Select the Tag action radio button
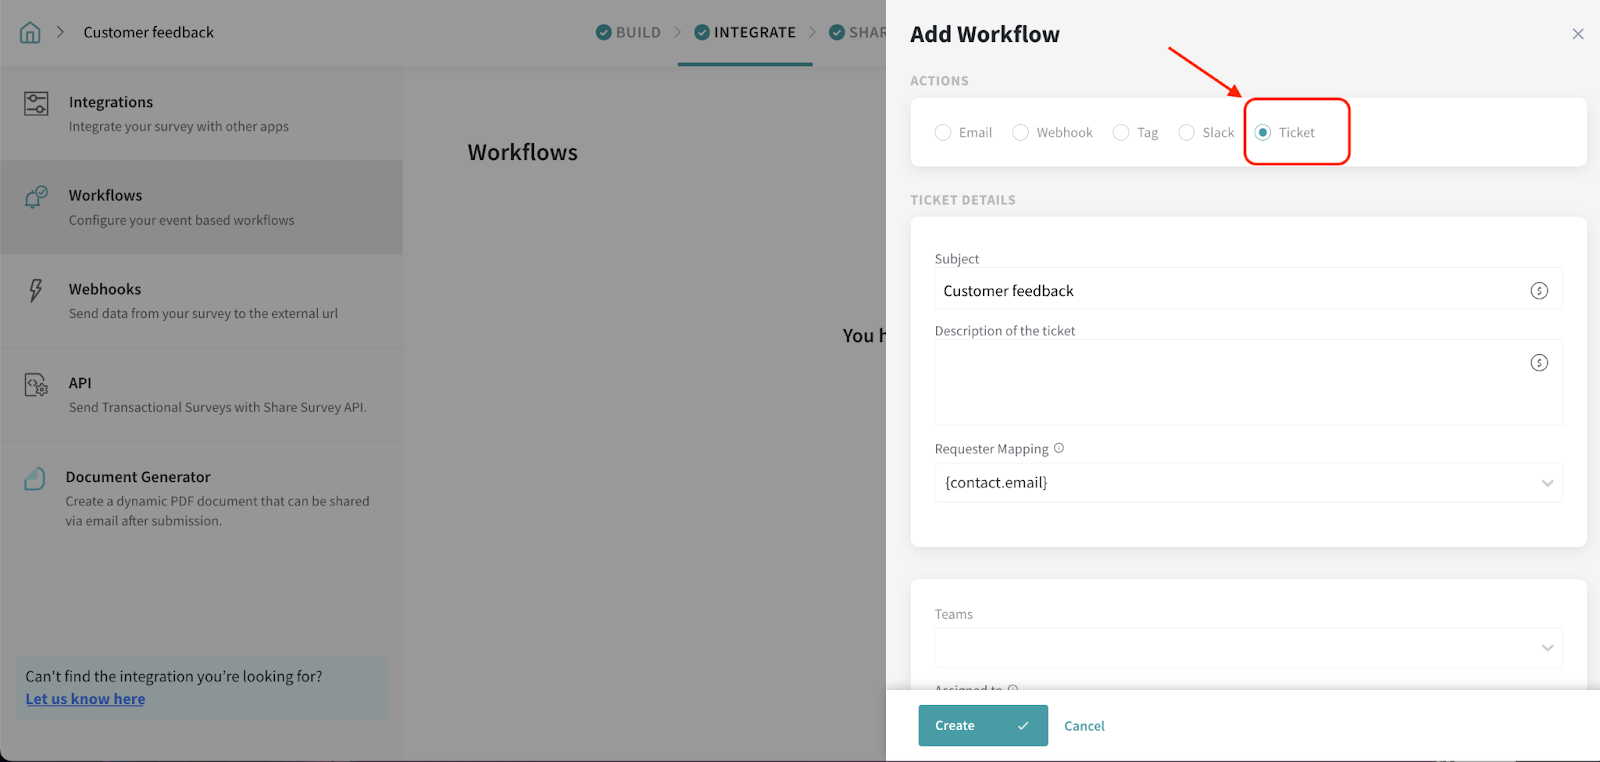Image resolution: width=1600 pixels, height=762 pixels. point(1121,133)
